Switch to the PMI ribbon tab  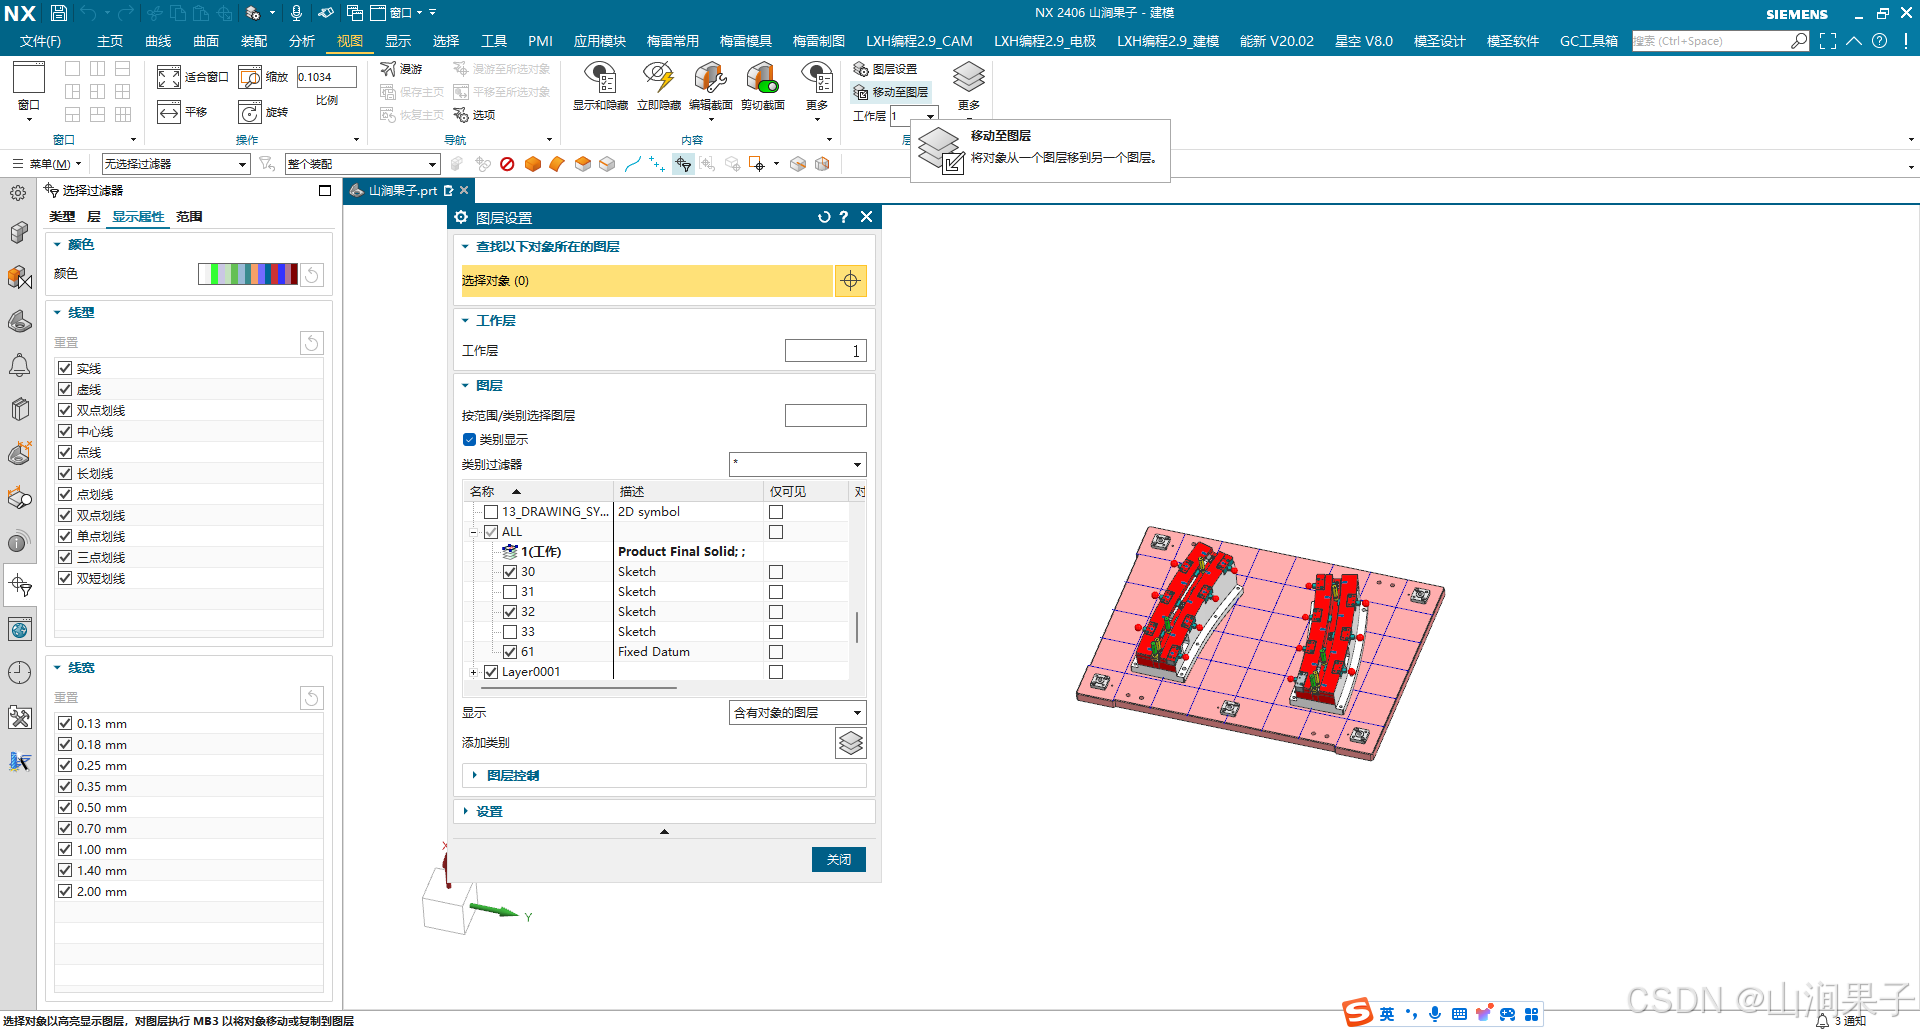pyautogui.click(x=540, y=41)
